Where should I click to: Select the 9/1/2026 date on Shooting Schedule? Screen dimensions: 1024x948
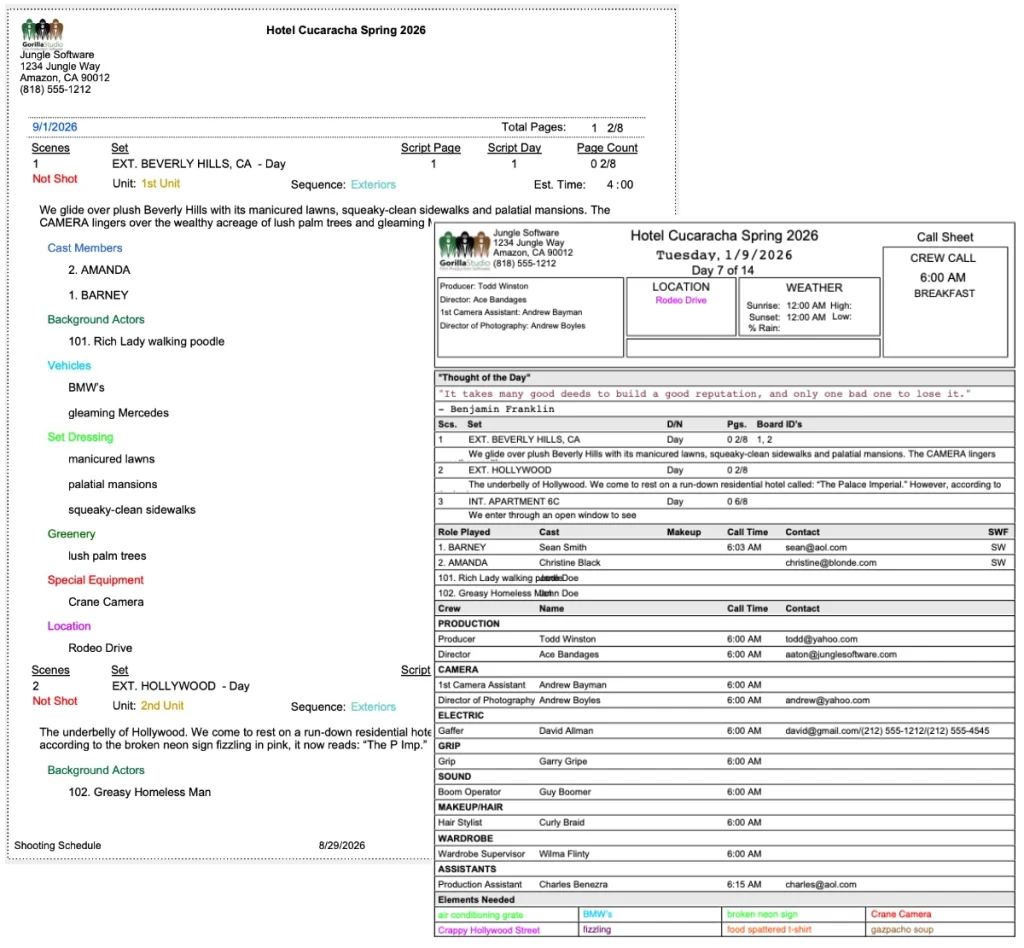55,127
